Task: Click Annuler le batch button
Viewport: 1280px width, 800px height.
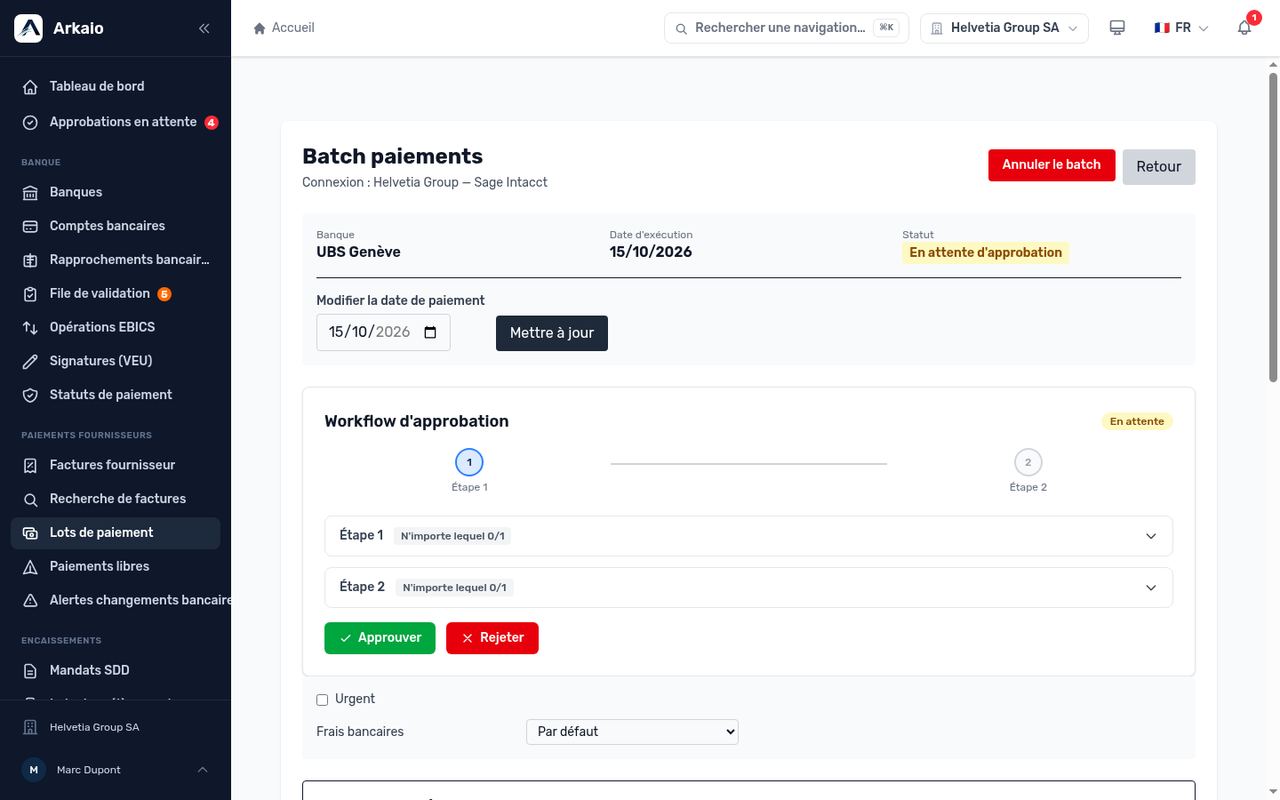Action: 1052,165
